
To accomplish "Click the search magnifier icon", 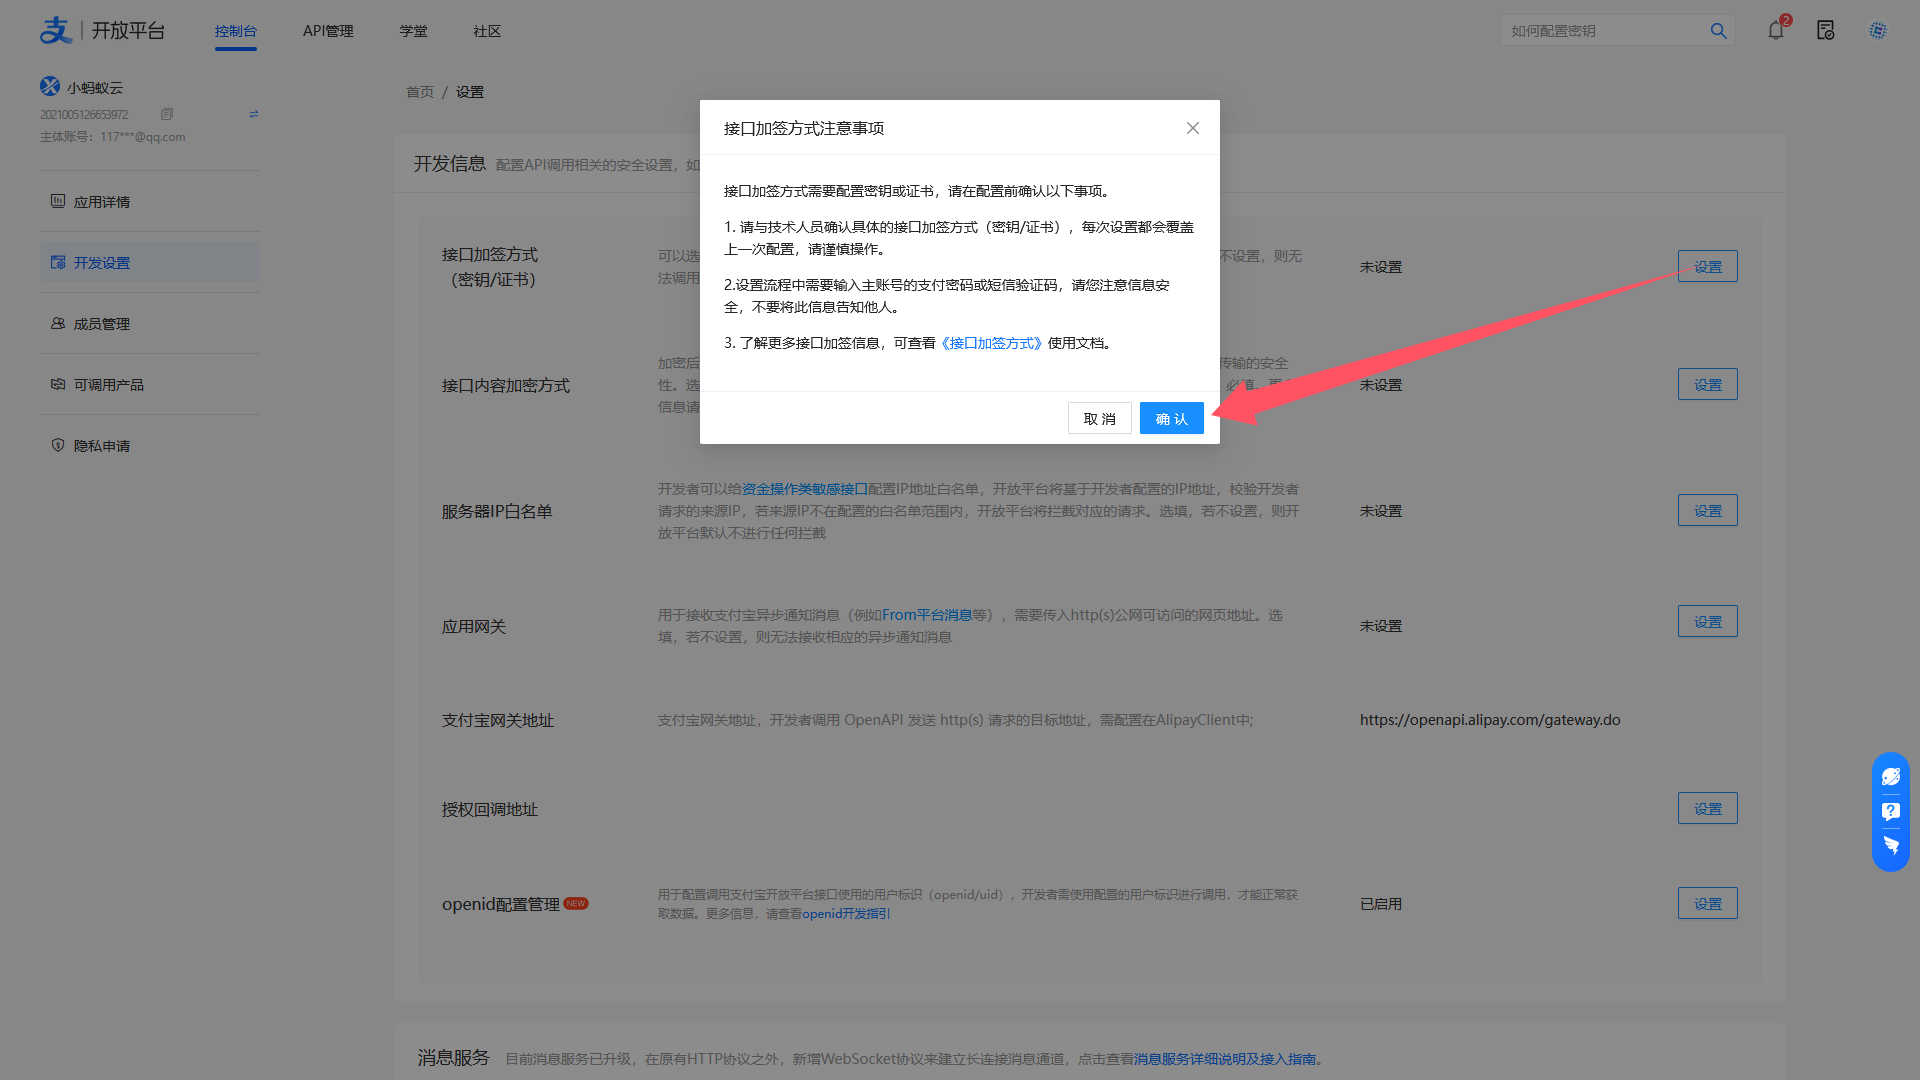I will pyautogui.click(x=1718, y=30).
